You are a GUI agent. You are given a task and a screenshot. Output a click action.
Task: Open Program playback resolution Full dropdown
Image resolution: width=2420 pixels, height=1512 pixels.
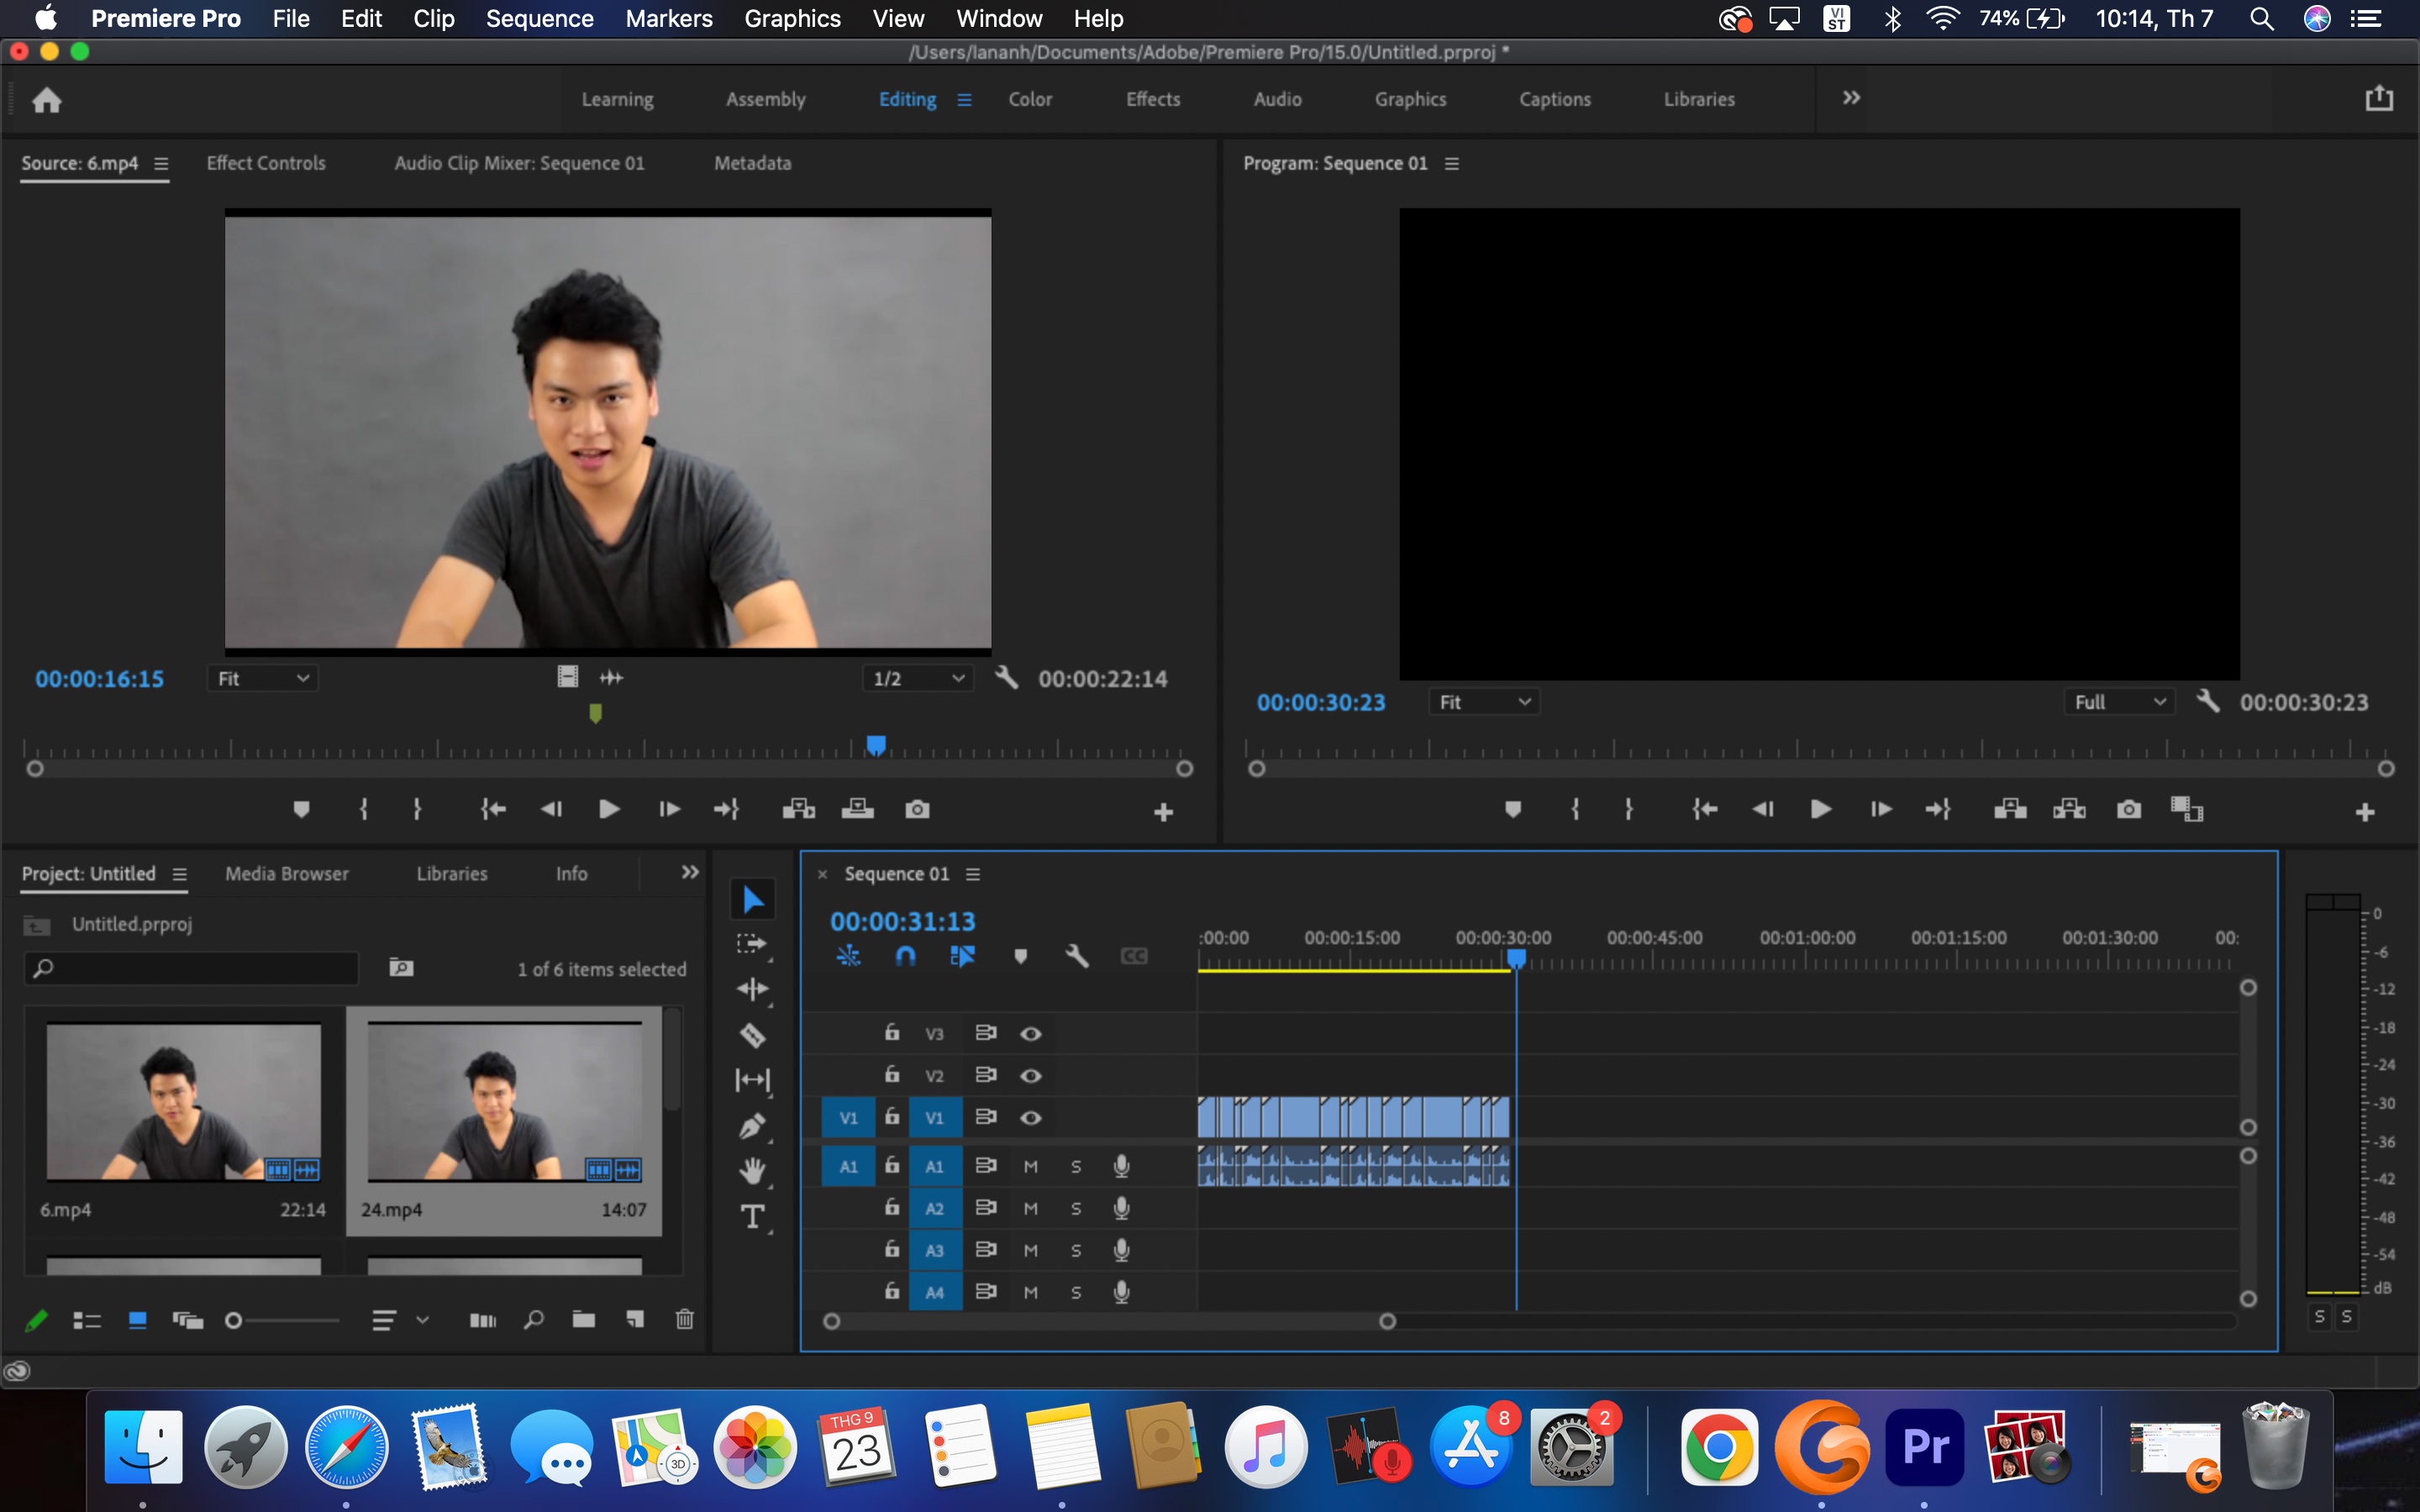pos(2120,702)
